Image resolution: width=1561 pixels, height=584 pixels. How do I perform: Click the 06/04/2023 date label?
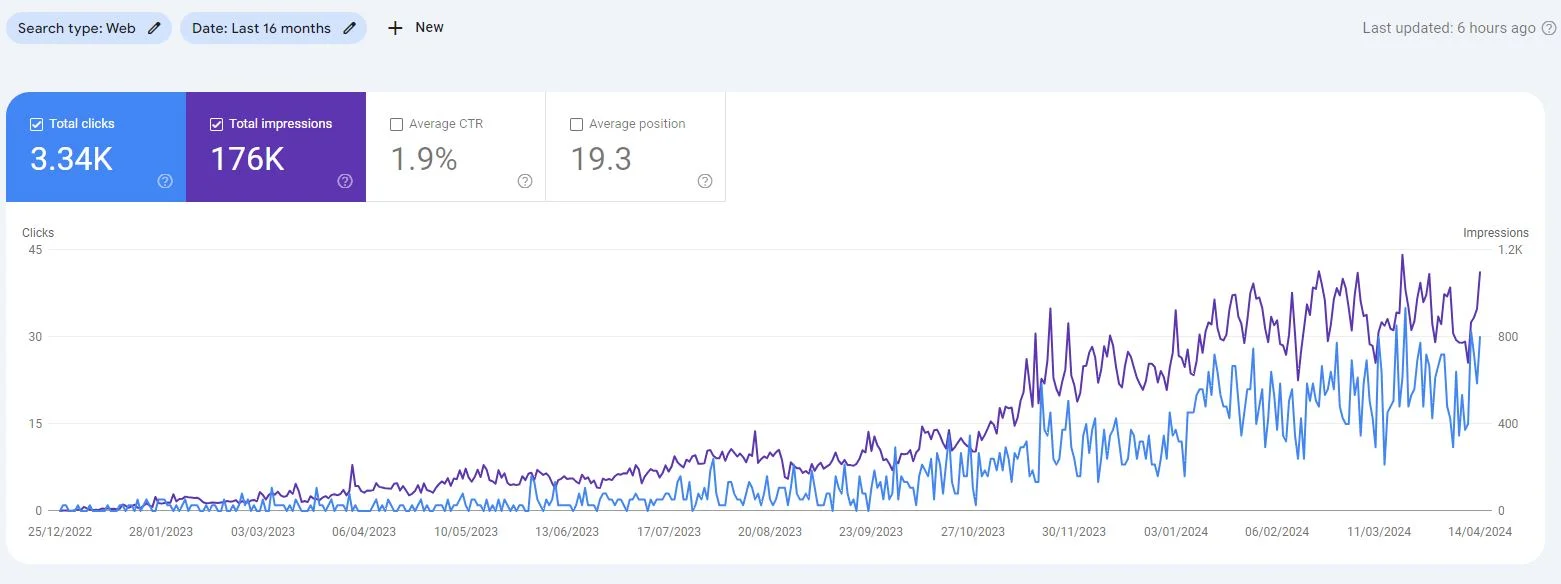[x=364, y=532]
